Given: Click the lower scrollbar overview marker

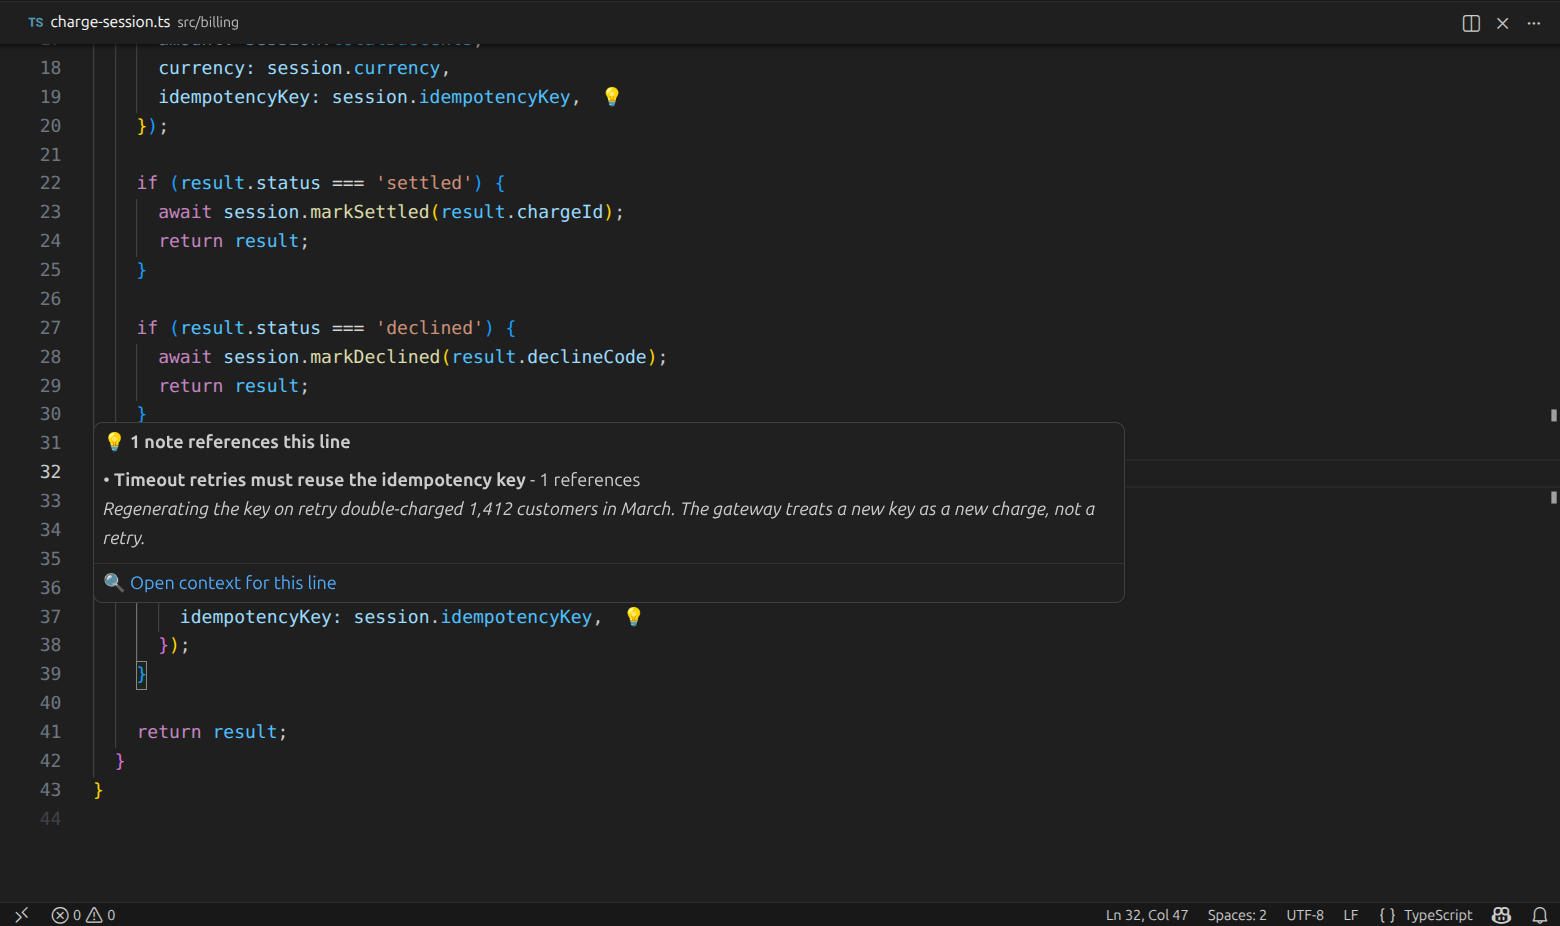Looking at the screenshot, I should (1553, 497).
